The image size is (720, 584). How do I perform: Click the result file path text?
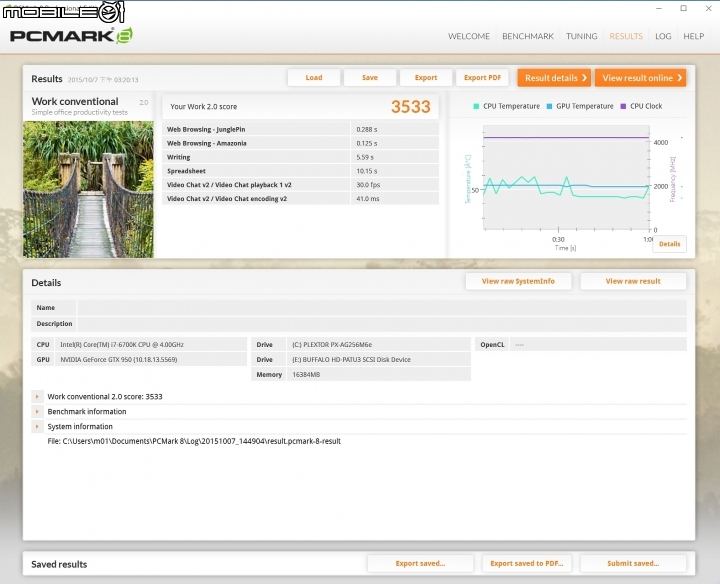pyautogui.click(x=194, y=441)
